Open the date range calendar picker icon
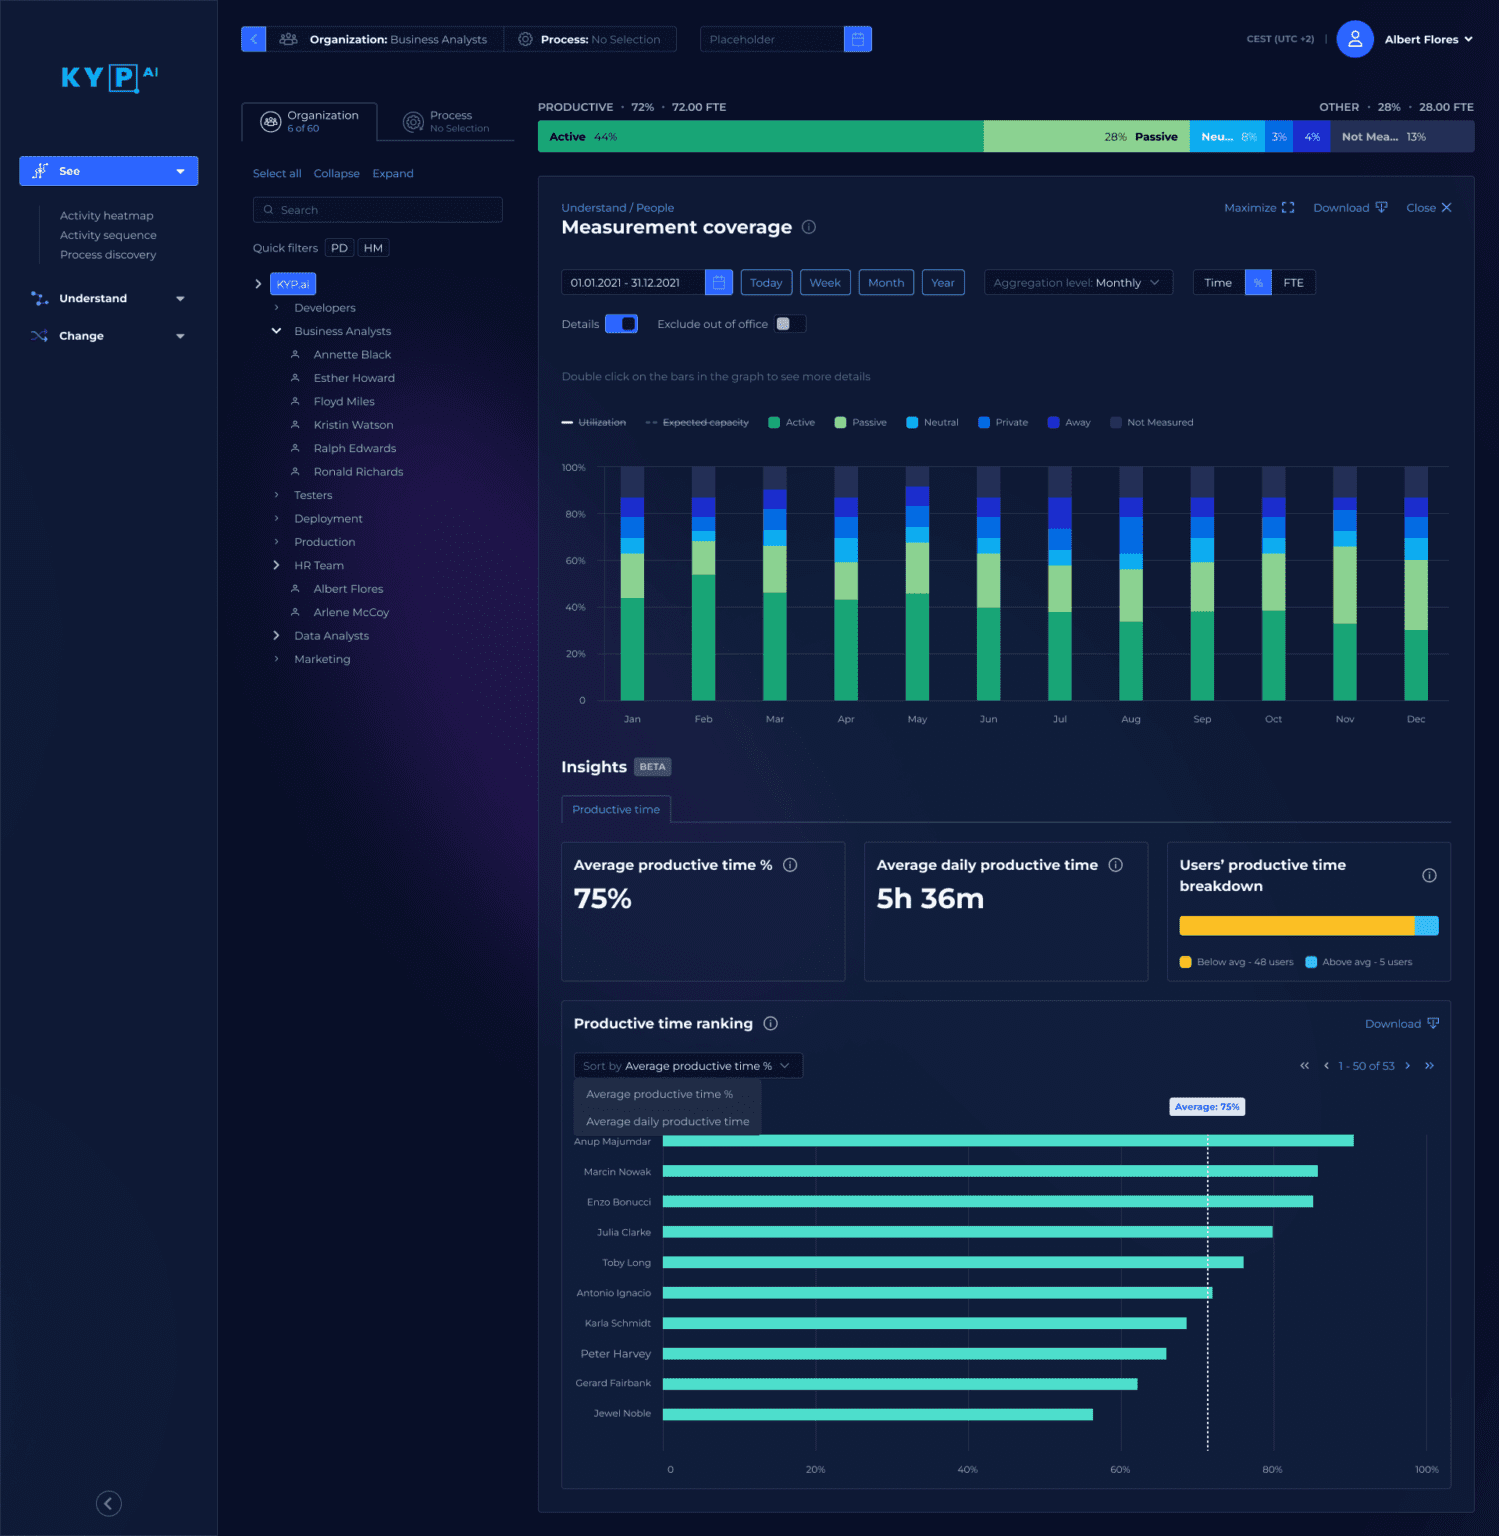The width and height of the screenshot is (1499, 1536). tap(719, 282)
